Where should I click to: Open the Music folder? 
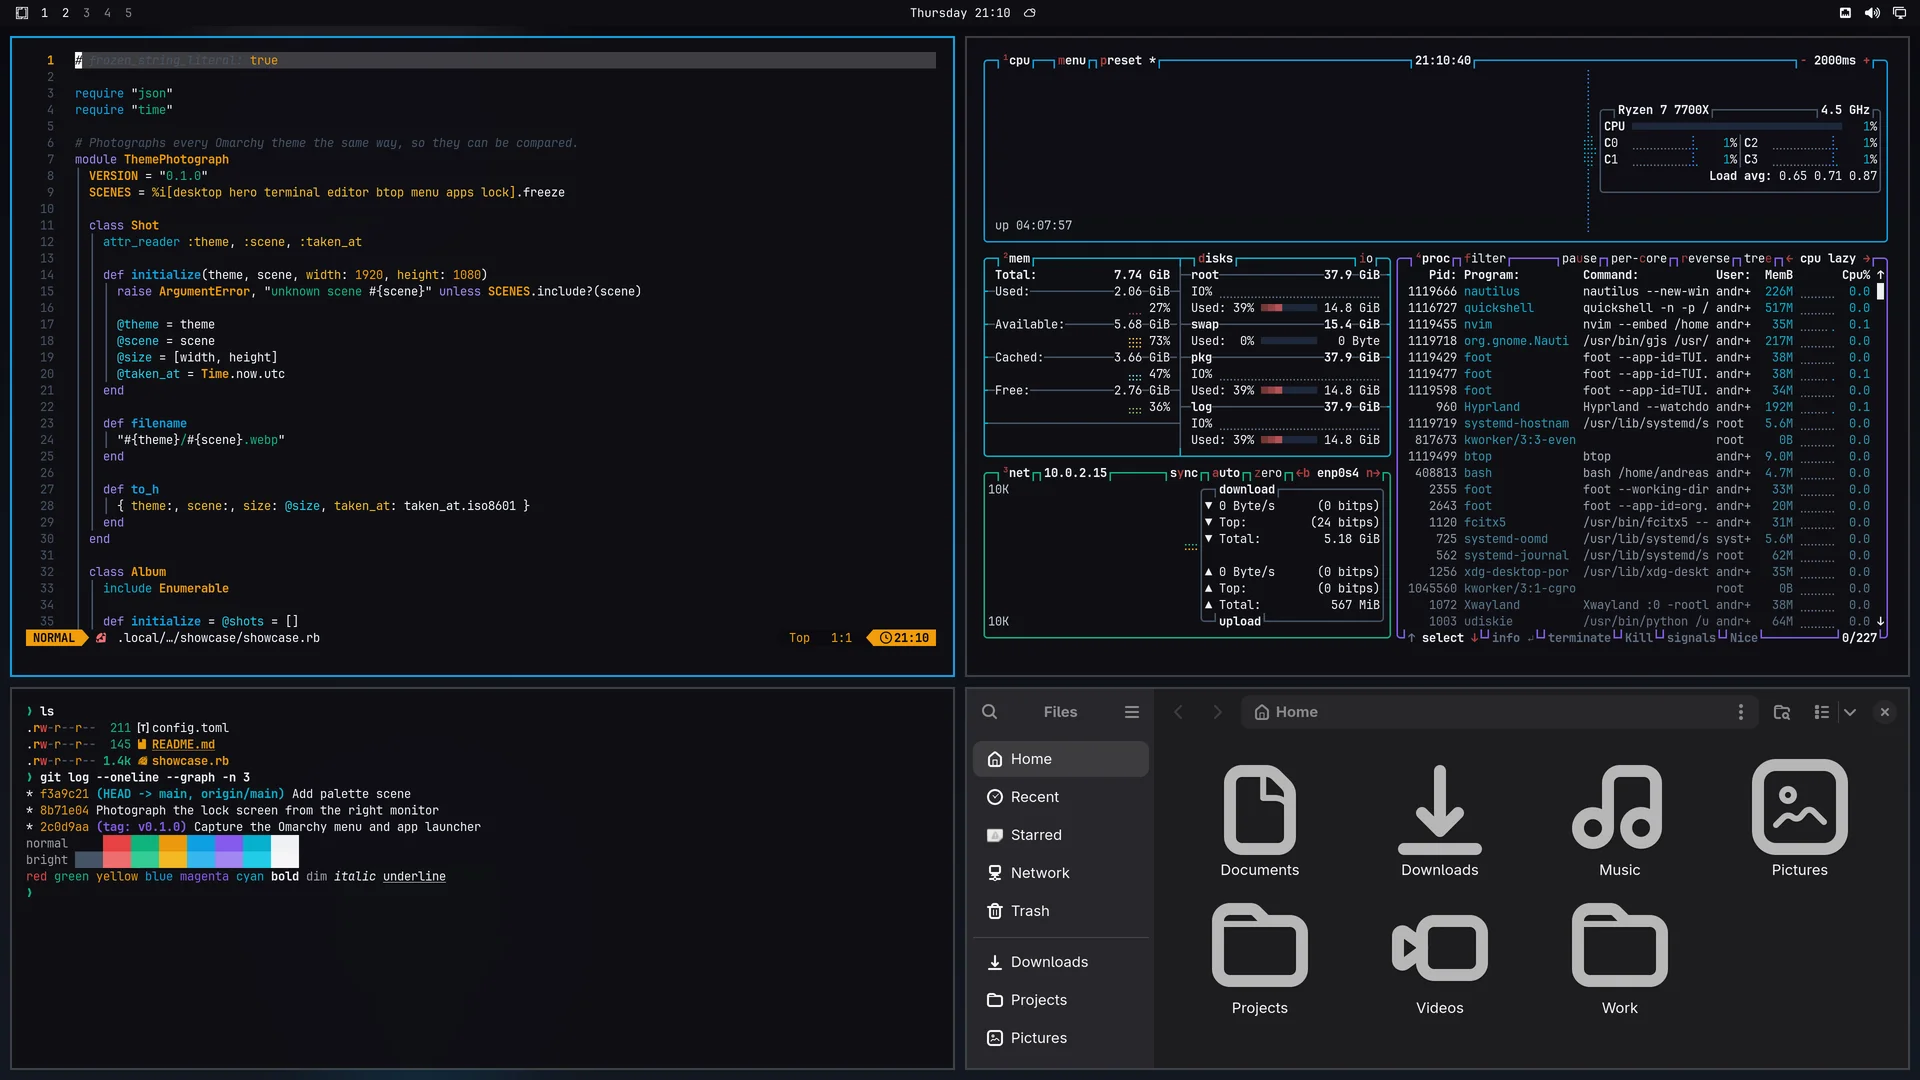[1619, 820]
